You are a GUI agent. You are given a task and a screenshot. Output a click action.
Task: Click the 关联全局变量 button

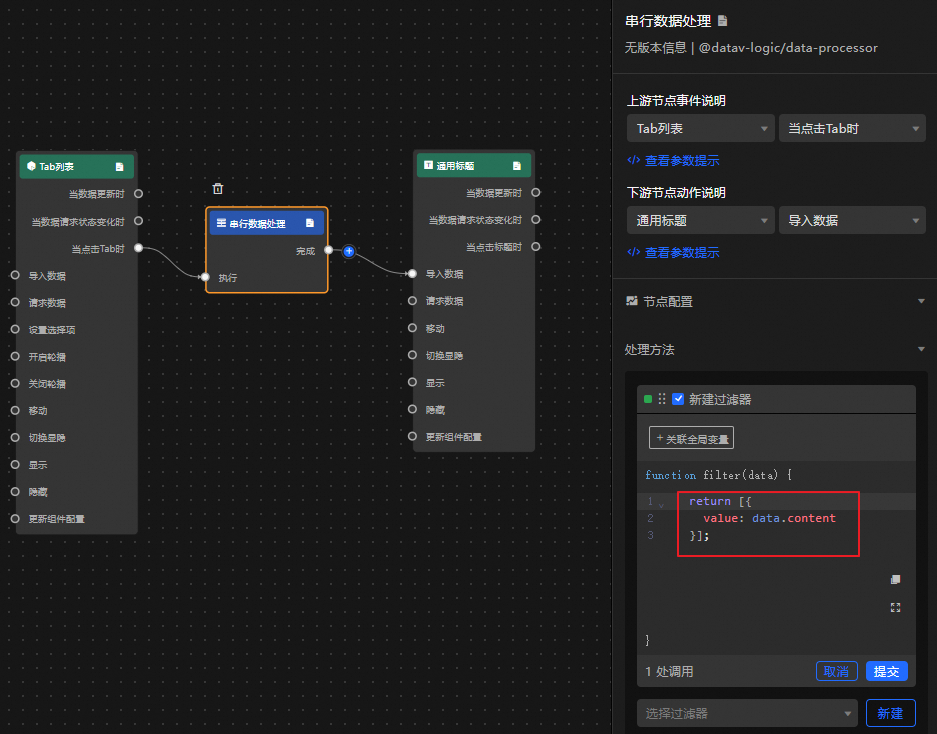click(x=691, y=438)
